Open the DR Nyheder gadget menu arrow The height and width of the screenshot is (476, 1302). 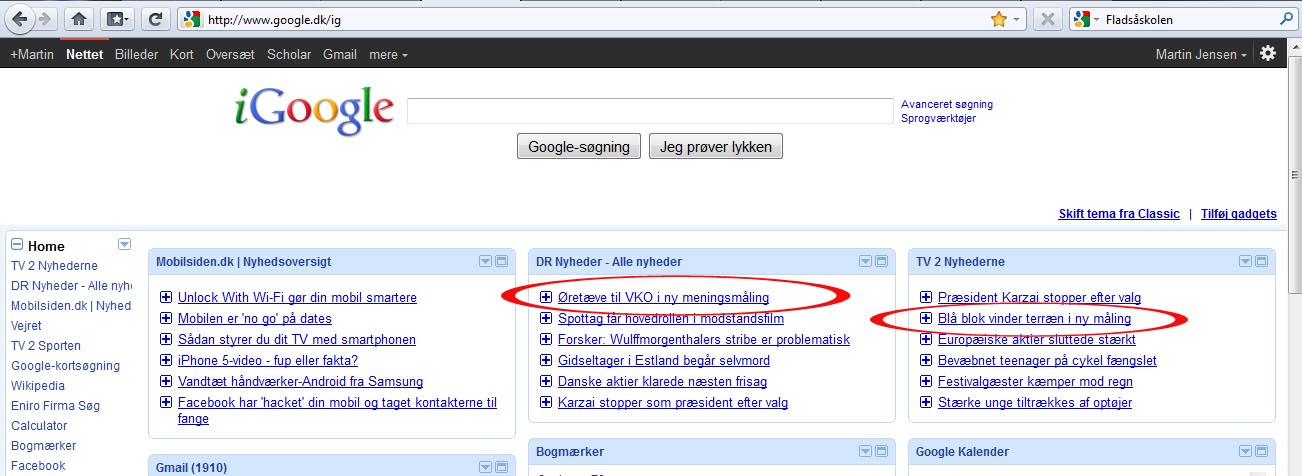click(865, 262)
